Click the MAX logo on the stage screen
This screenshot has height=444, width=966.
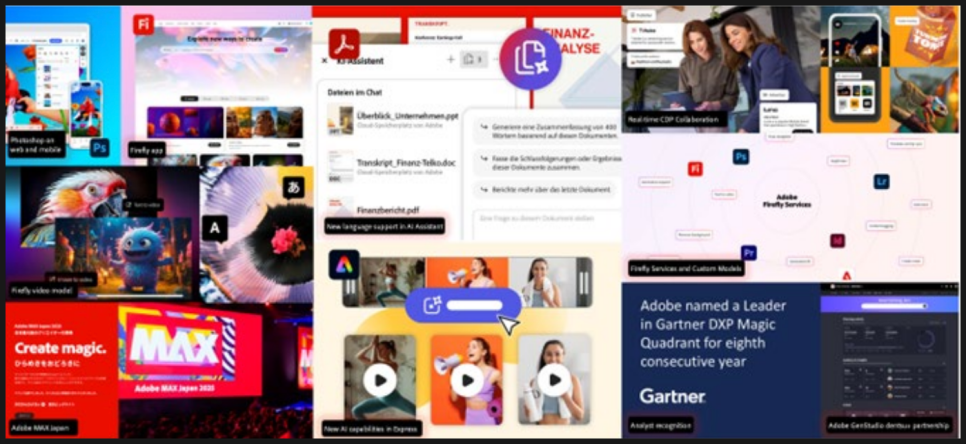[x=176, y=347]
